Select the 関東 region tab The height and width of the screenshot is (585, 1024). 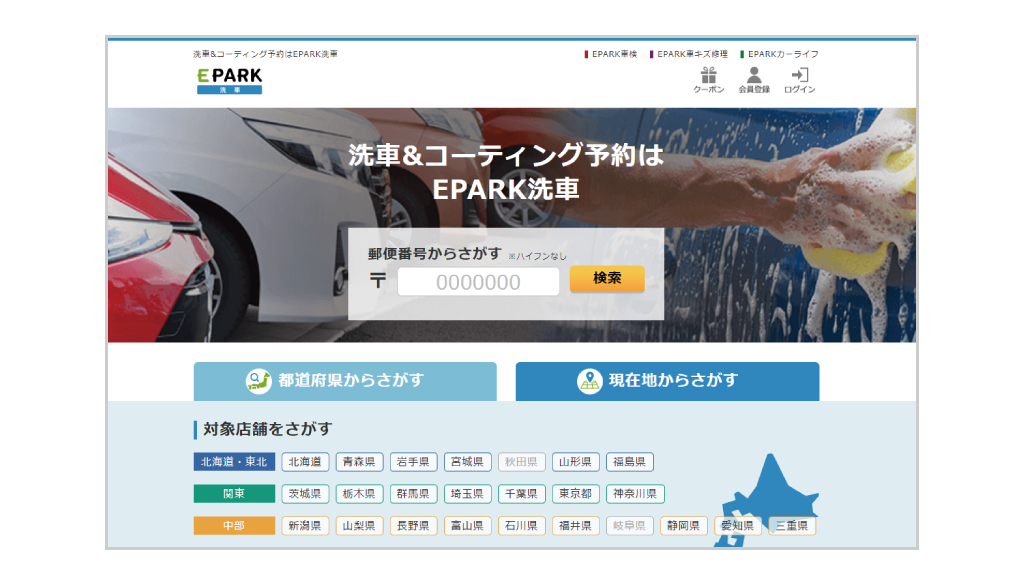[233, 493]
